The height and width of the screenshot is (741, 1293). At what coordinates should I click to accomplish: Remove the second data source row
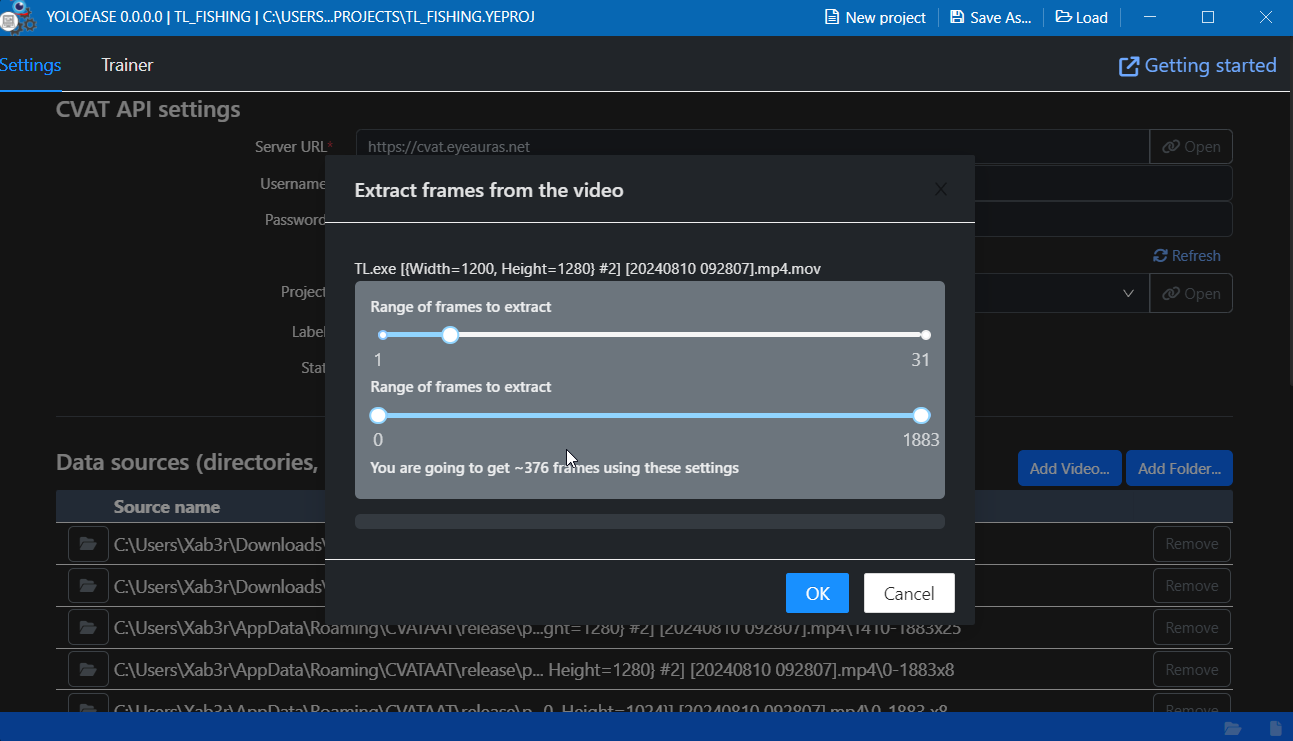point(1191,586)
